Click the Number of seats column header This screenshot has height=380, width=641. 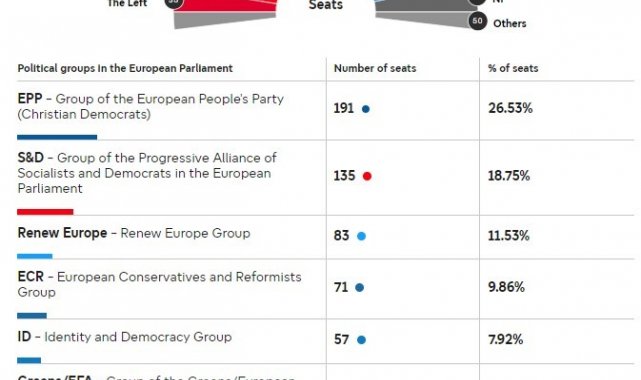click(x=375, y=68)
